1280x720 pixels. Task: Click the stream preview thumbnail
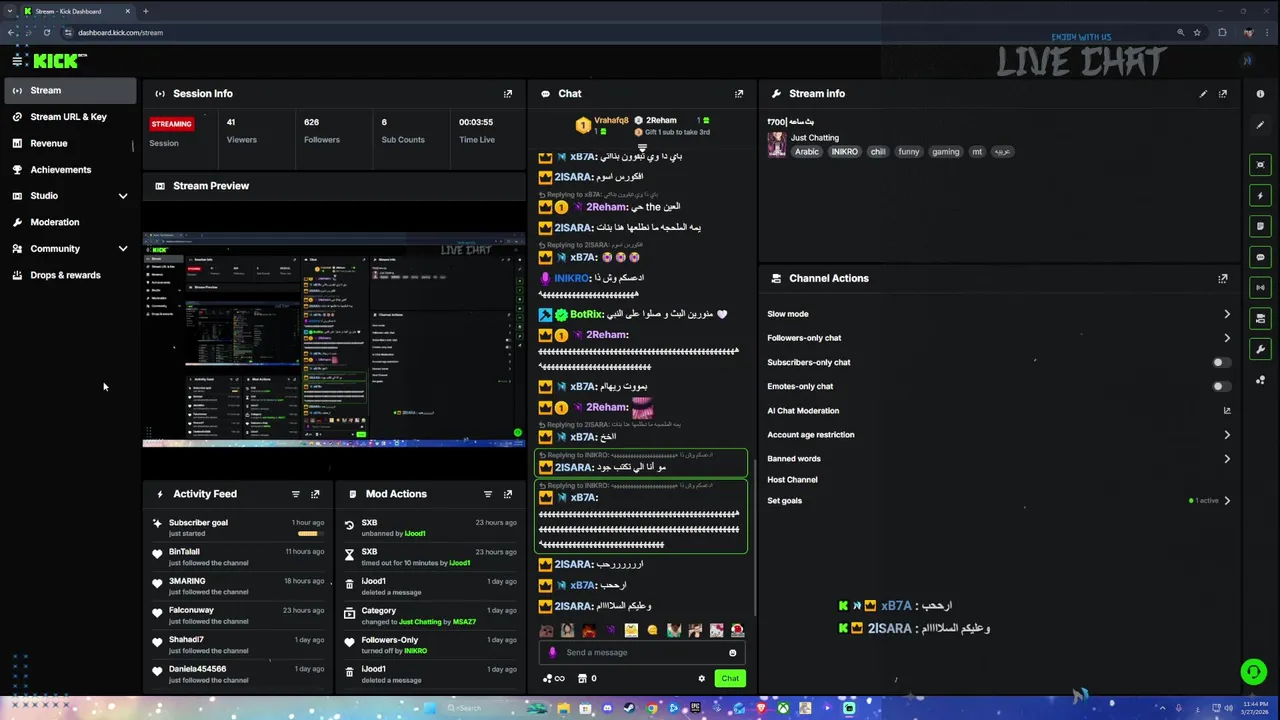(333, 339)
